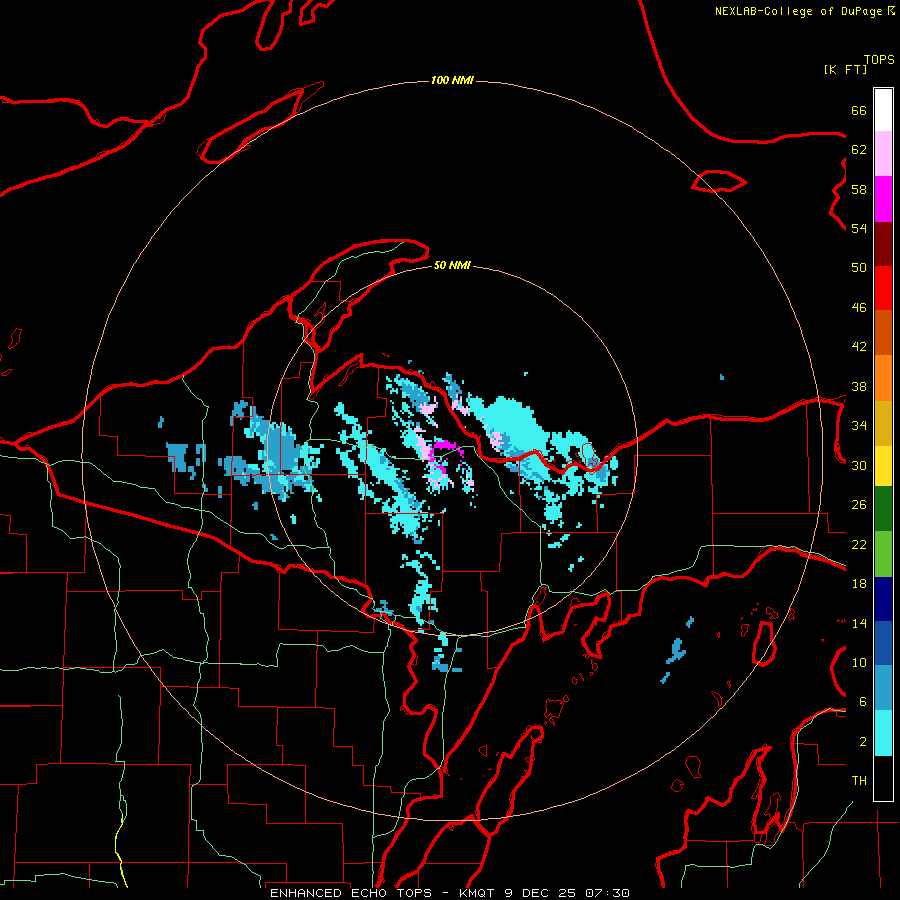Click the legend value 22
The height and width of the screenshot is (900, 900).
point(859,544)
